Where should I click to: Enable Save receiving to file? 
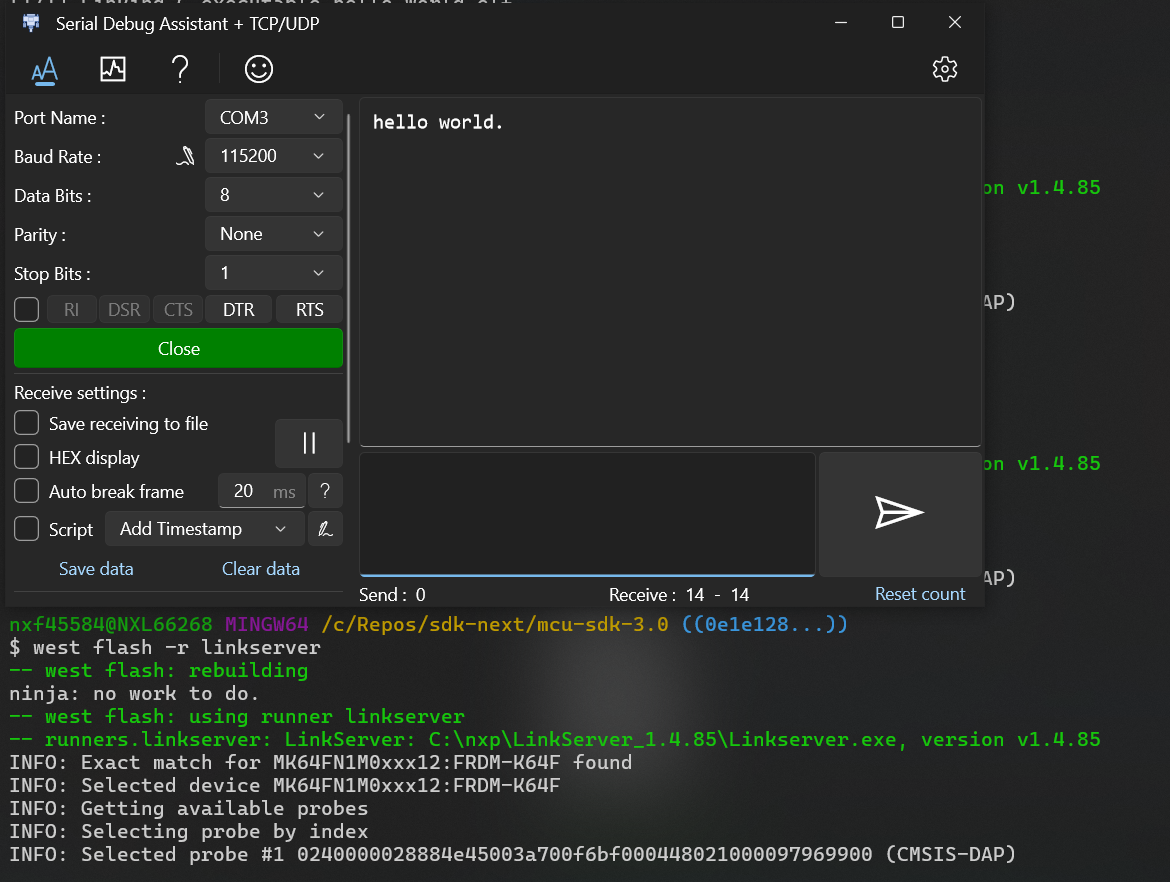27,423
